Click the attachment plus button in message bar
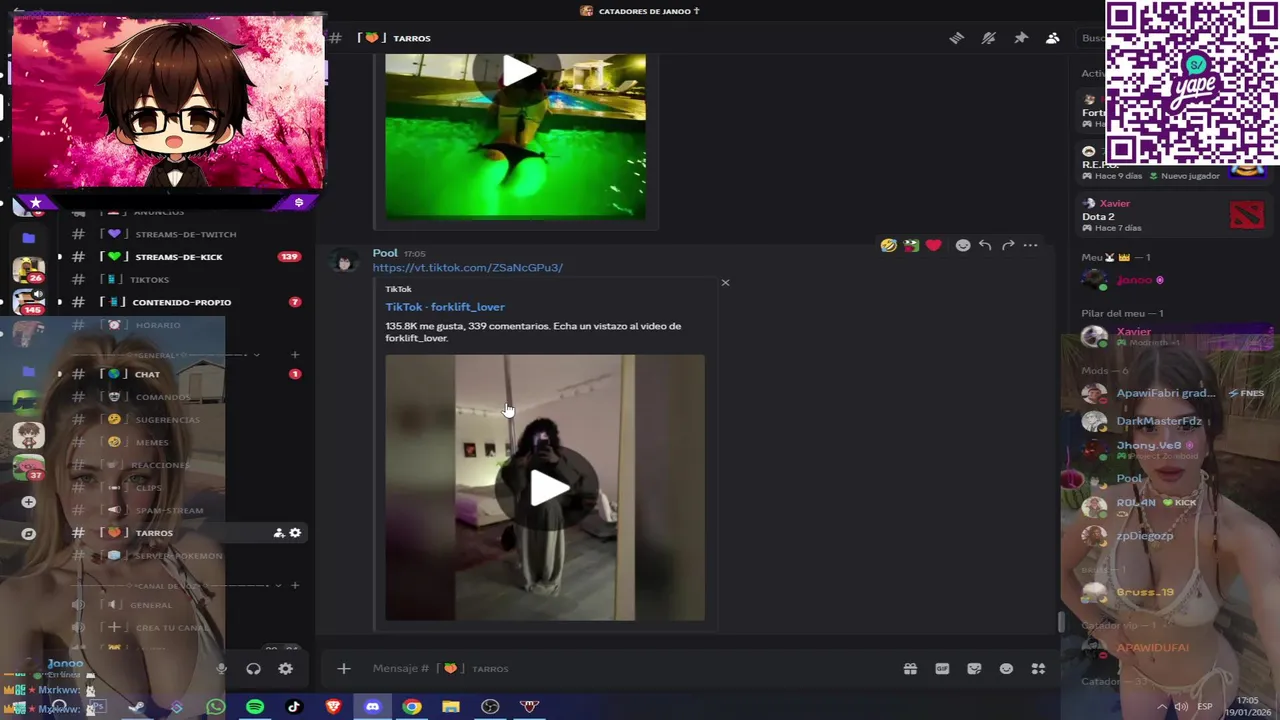Viewport: 1280px width, 720px height. pos(343,668)
